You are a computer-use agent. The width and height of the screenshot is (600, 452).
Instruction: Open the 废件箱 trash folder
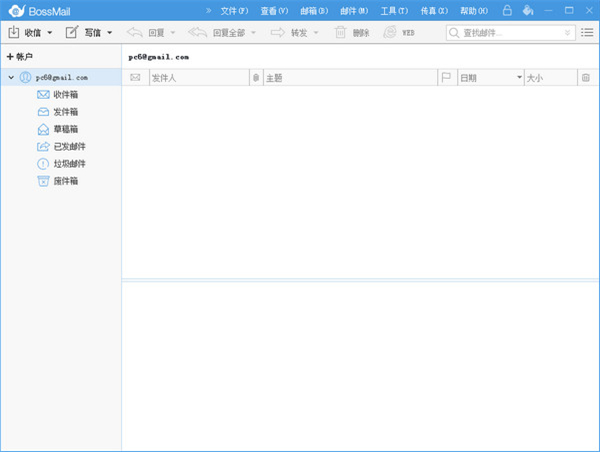point(66,181)
